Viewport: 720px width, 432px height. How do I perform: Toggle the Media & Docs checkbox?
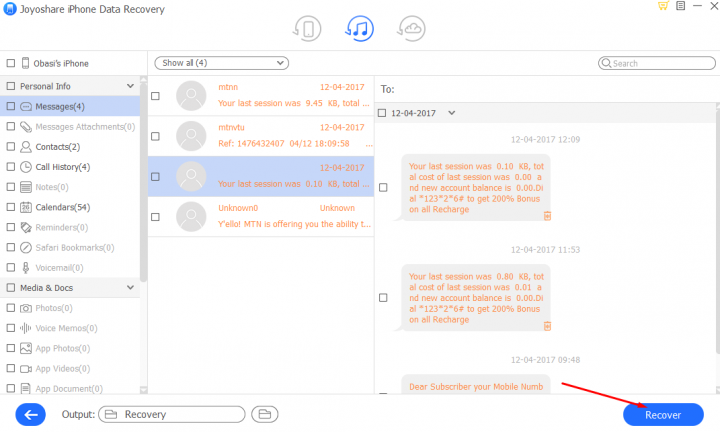[x=11, y=287]
